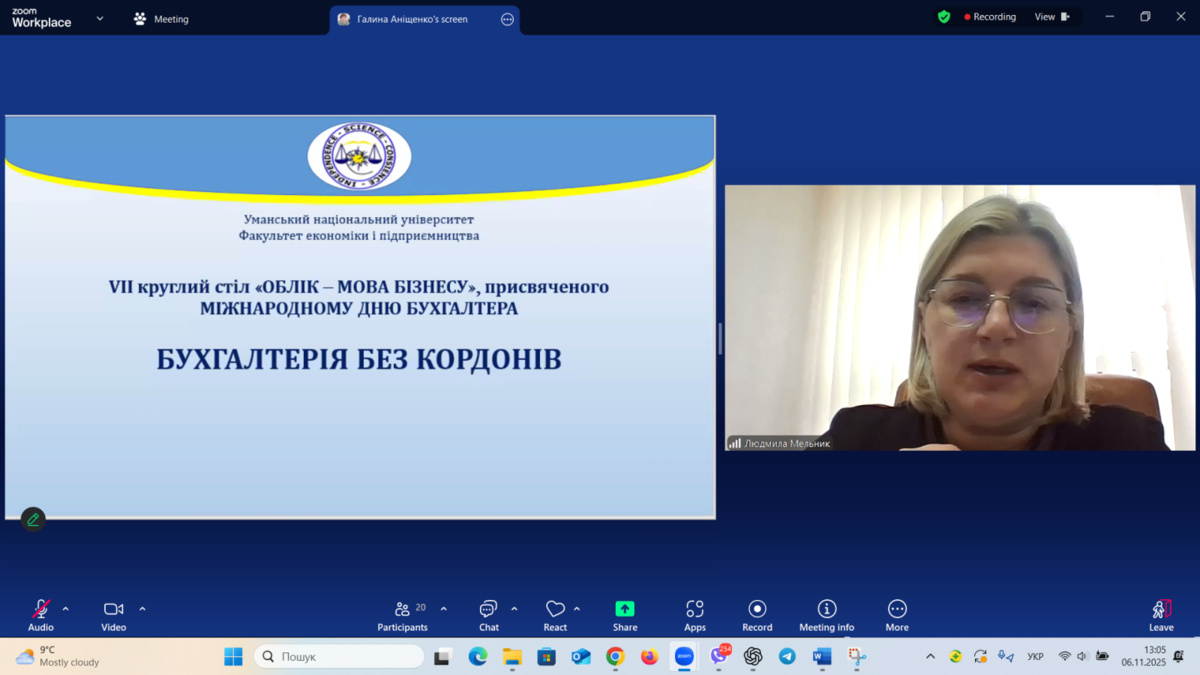Viewport: 1200px width, 675px height.
Task: Click the Windows taskbar search field
Action: pos(340,657)
